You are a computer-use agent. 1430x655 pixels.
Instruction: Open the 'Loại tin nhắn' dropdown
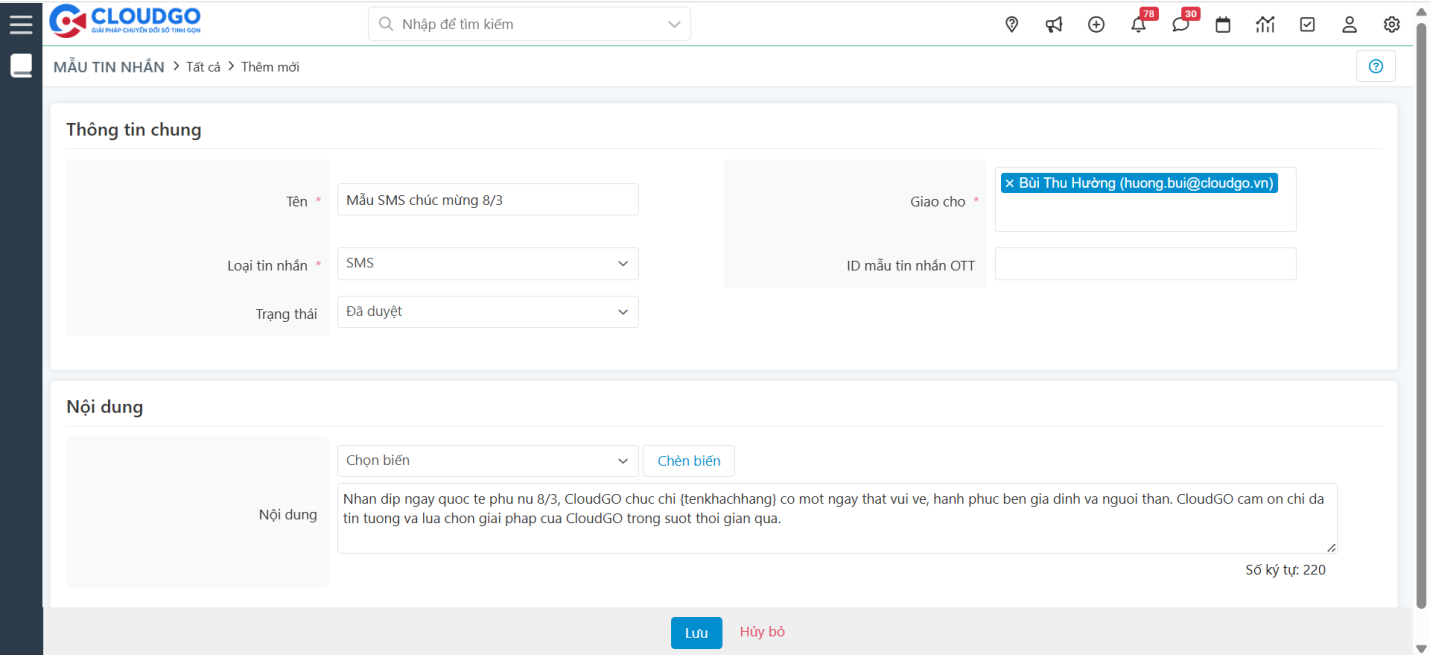click(487, 263)
